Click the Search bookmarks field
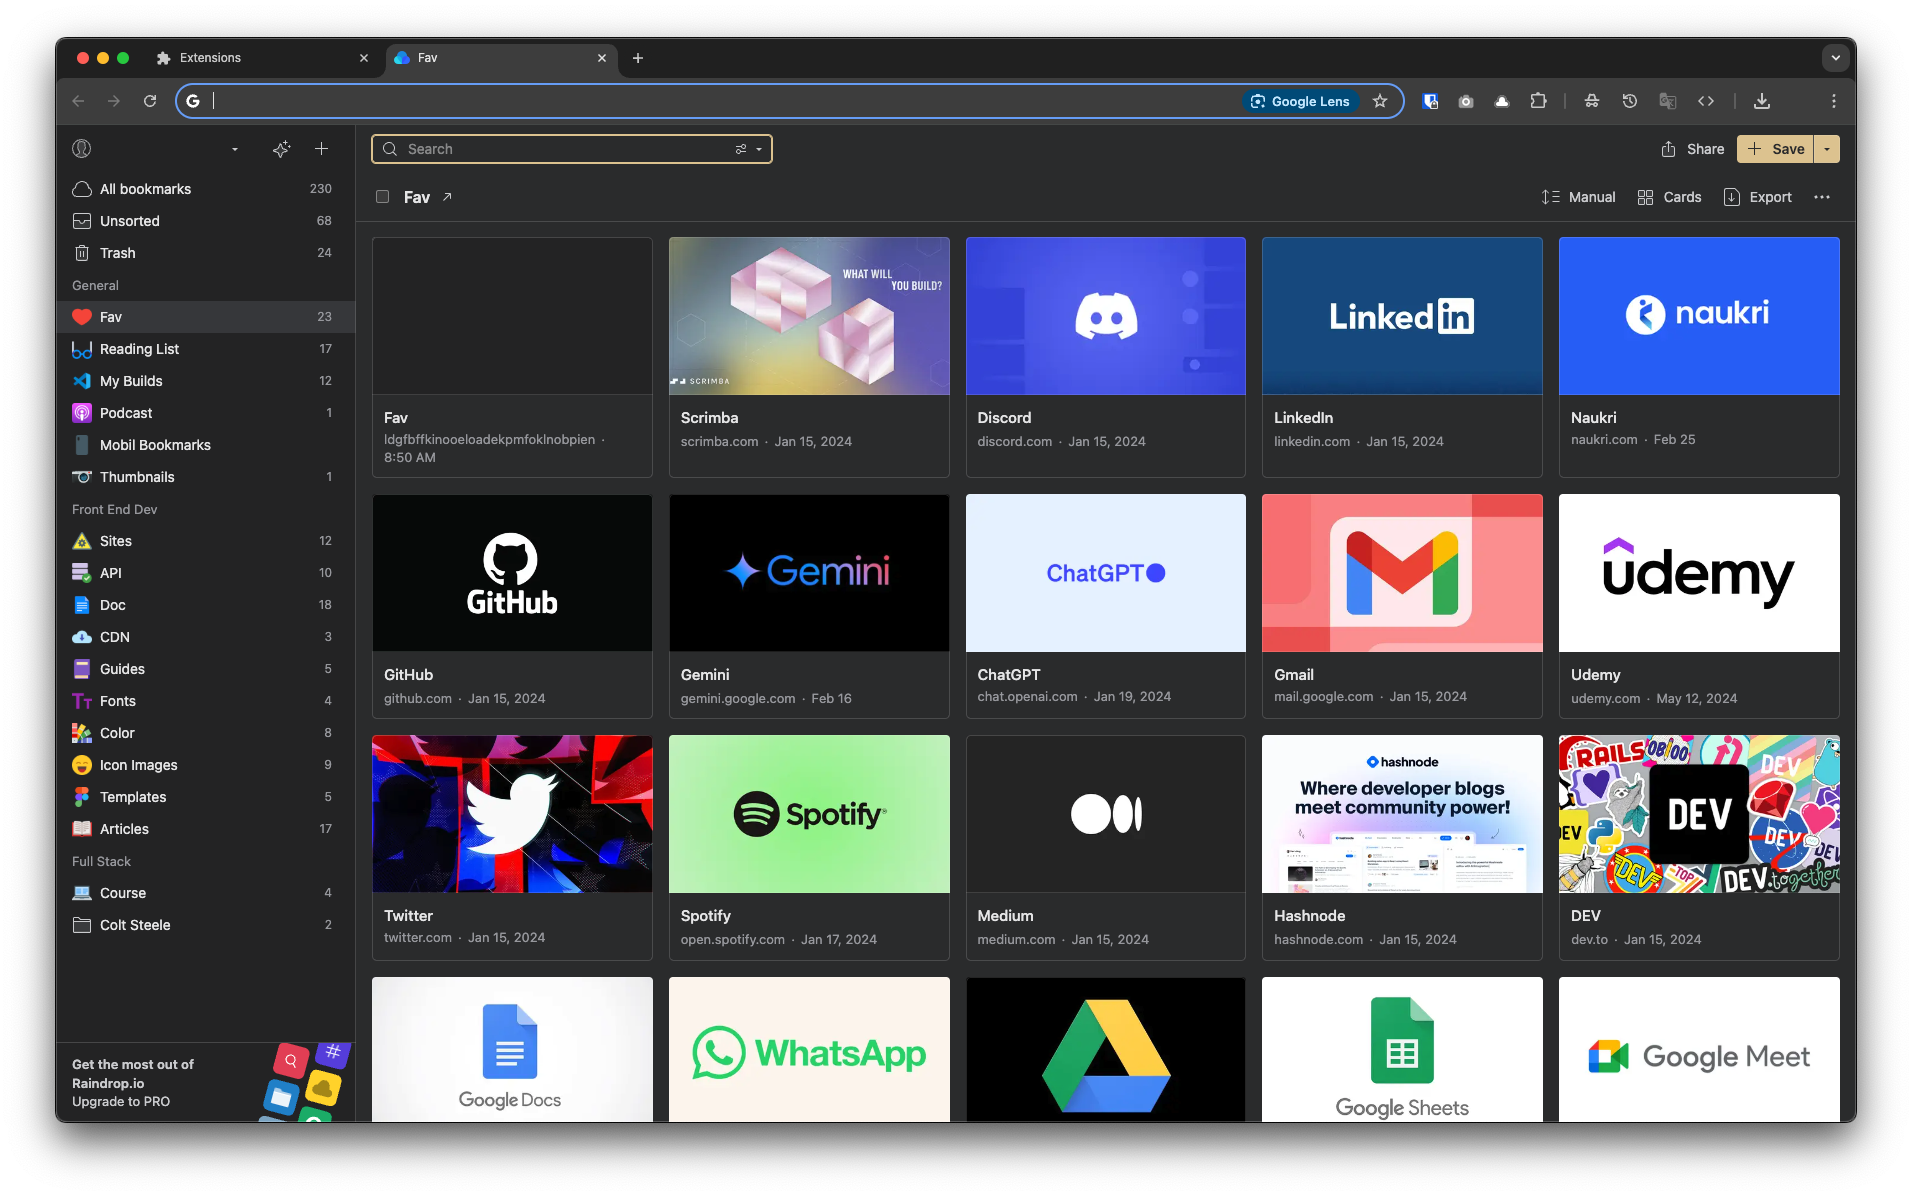The height and width of the screenshot is (1196, 1912). point(572,149)
